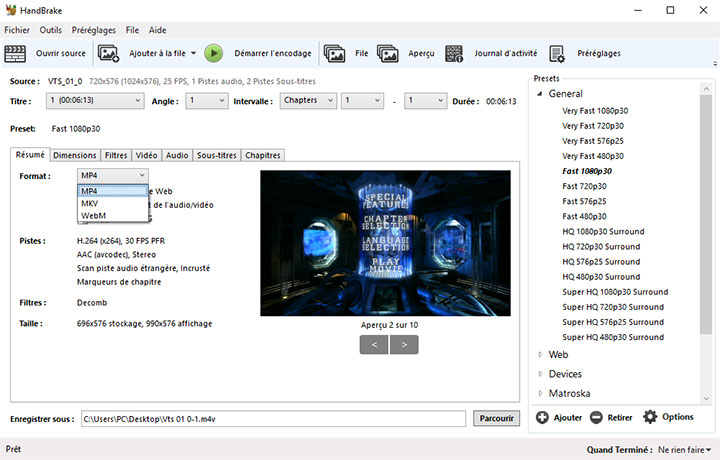Click the Journal d'activité label
720x460 pixels.
tap(506, 53)
